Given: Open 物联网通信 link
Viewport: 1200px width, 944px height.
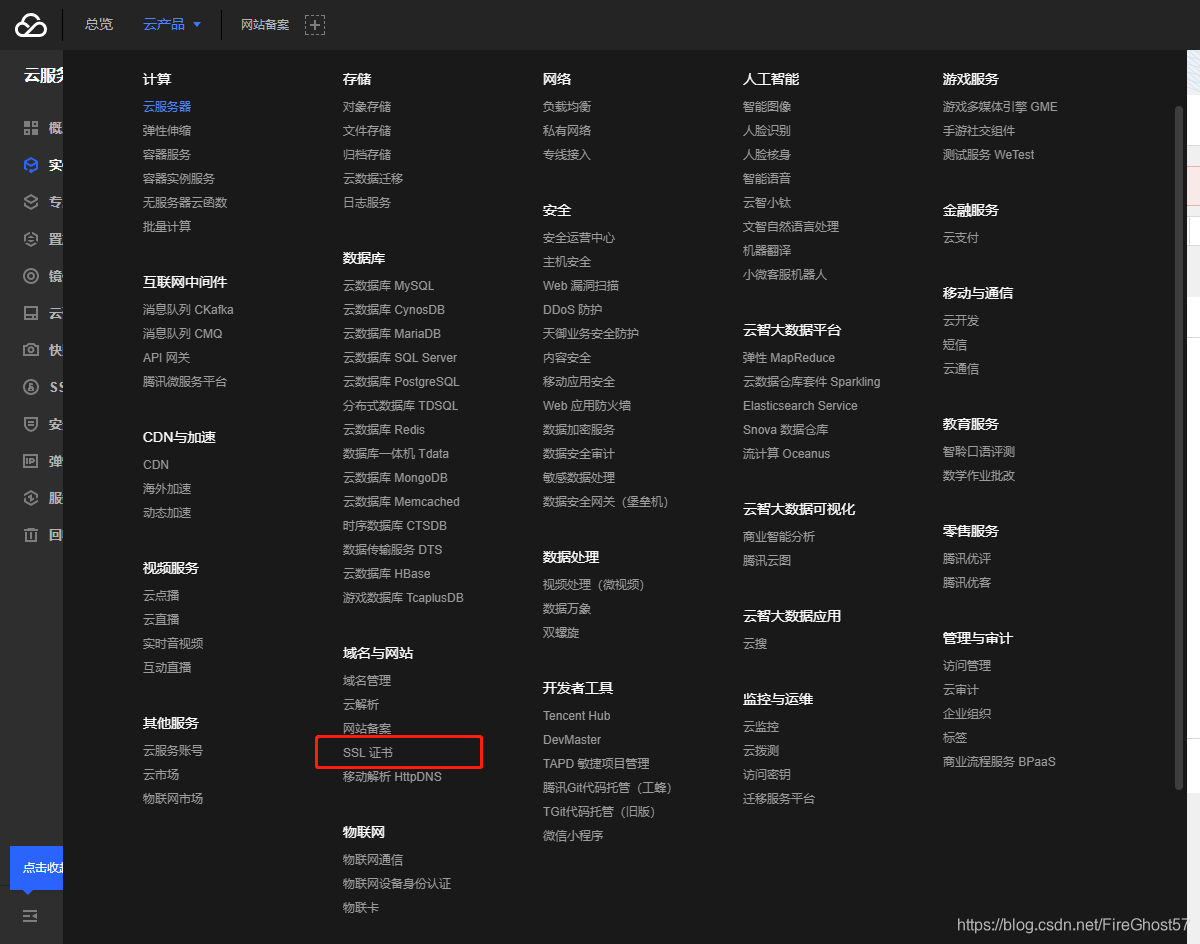Looking at the screenshot, I should click(373, 859).
